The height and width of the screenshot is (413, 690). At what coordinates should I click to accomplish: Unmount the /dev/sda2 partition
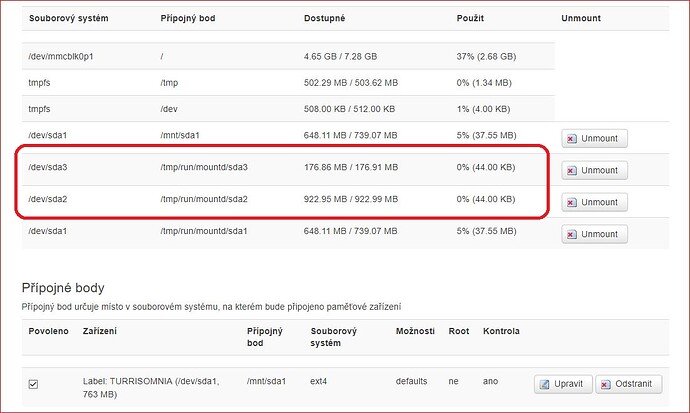click(594, 202)
